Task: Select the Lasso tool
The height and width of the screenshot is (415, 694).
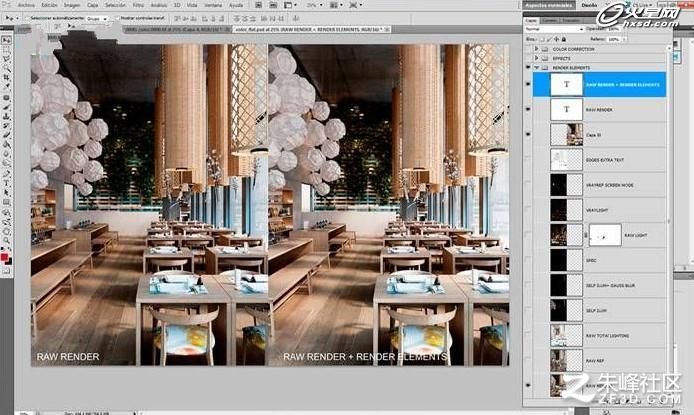Action: pyautogui.click(x=6, y=58)
